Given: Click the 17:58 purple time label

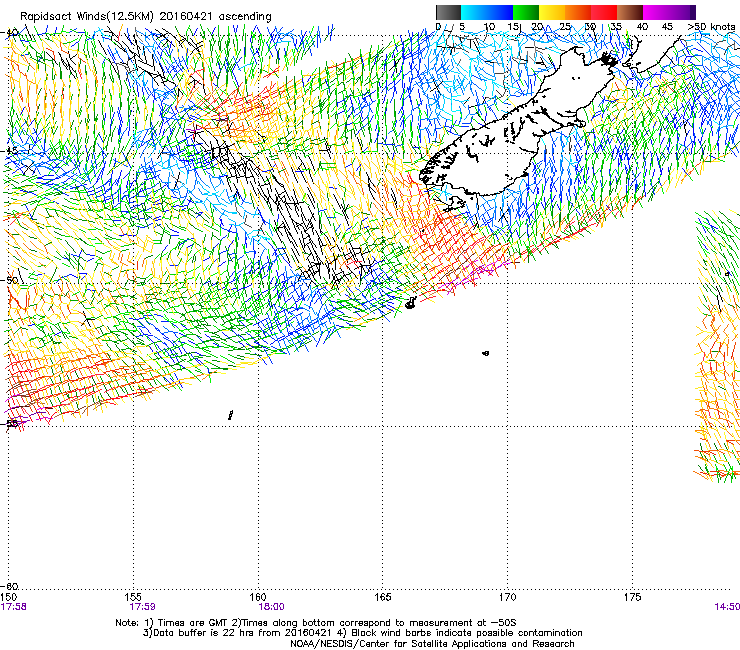Looking at the screenshot, I should point(13,607).
